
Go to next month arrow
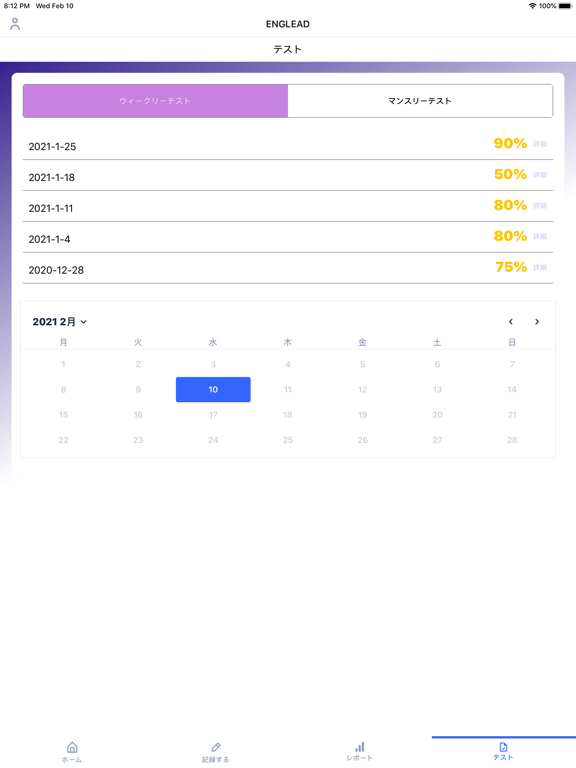537,322
